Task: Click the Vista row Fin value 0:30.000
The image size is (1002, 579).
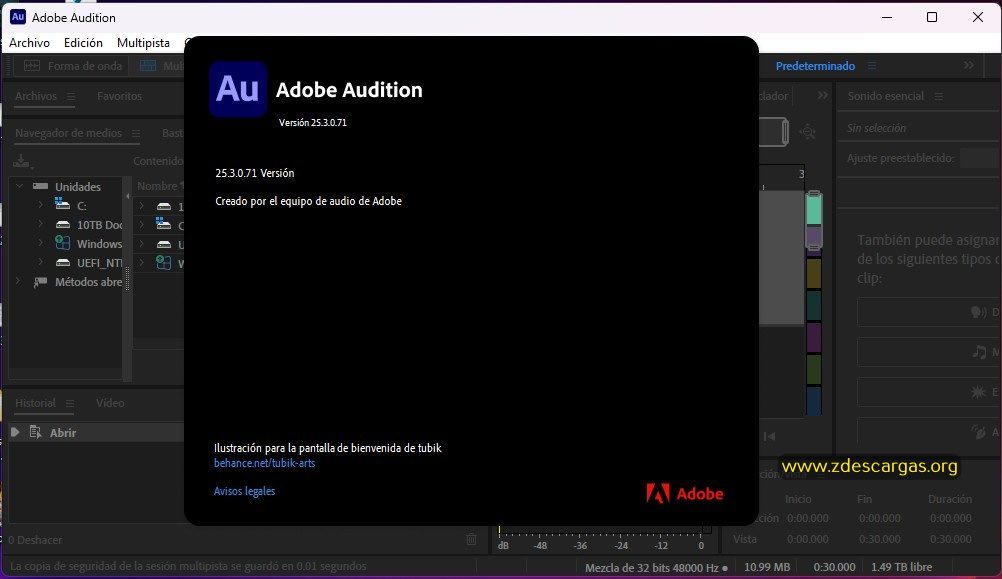Action: (x=879, y=539)
